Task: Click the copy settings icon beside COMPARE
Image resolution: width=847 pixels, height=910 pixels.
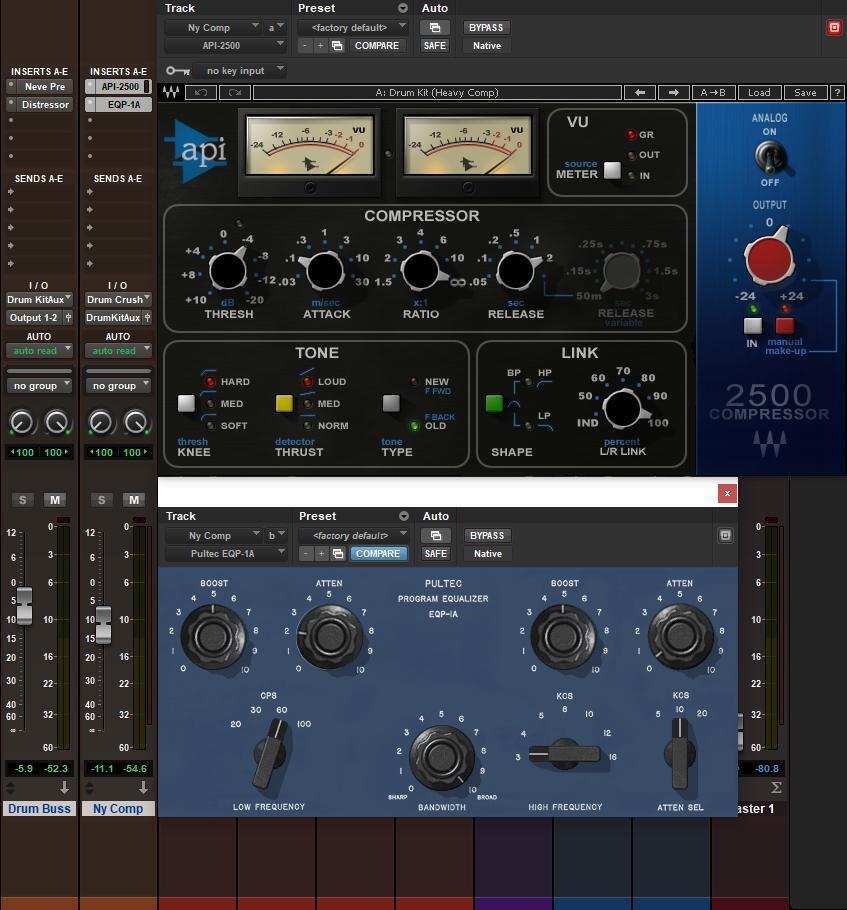Action: tap(337, 45)
